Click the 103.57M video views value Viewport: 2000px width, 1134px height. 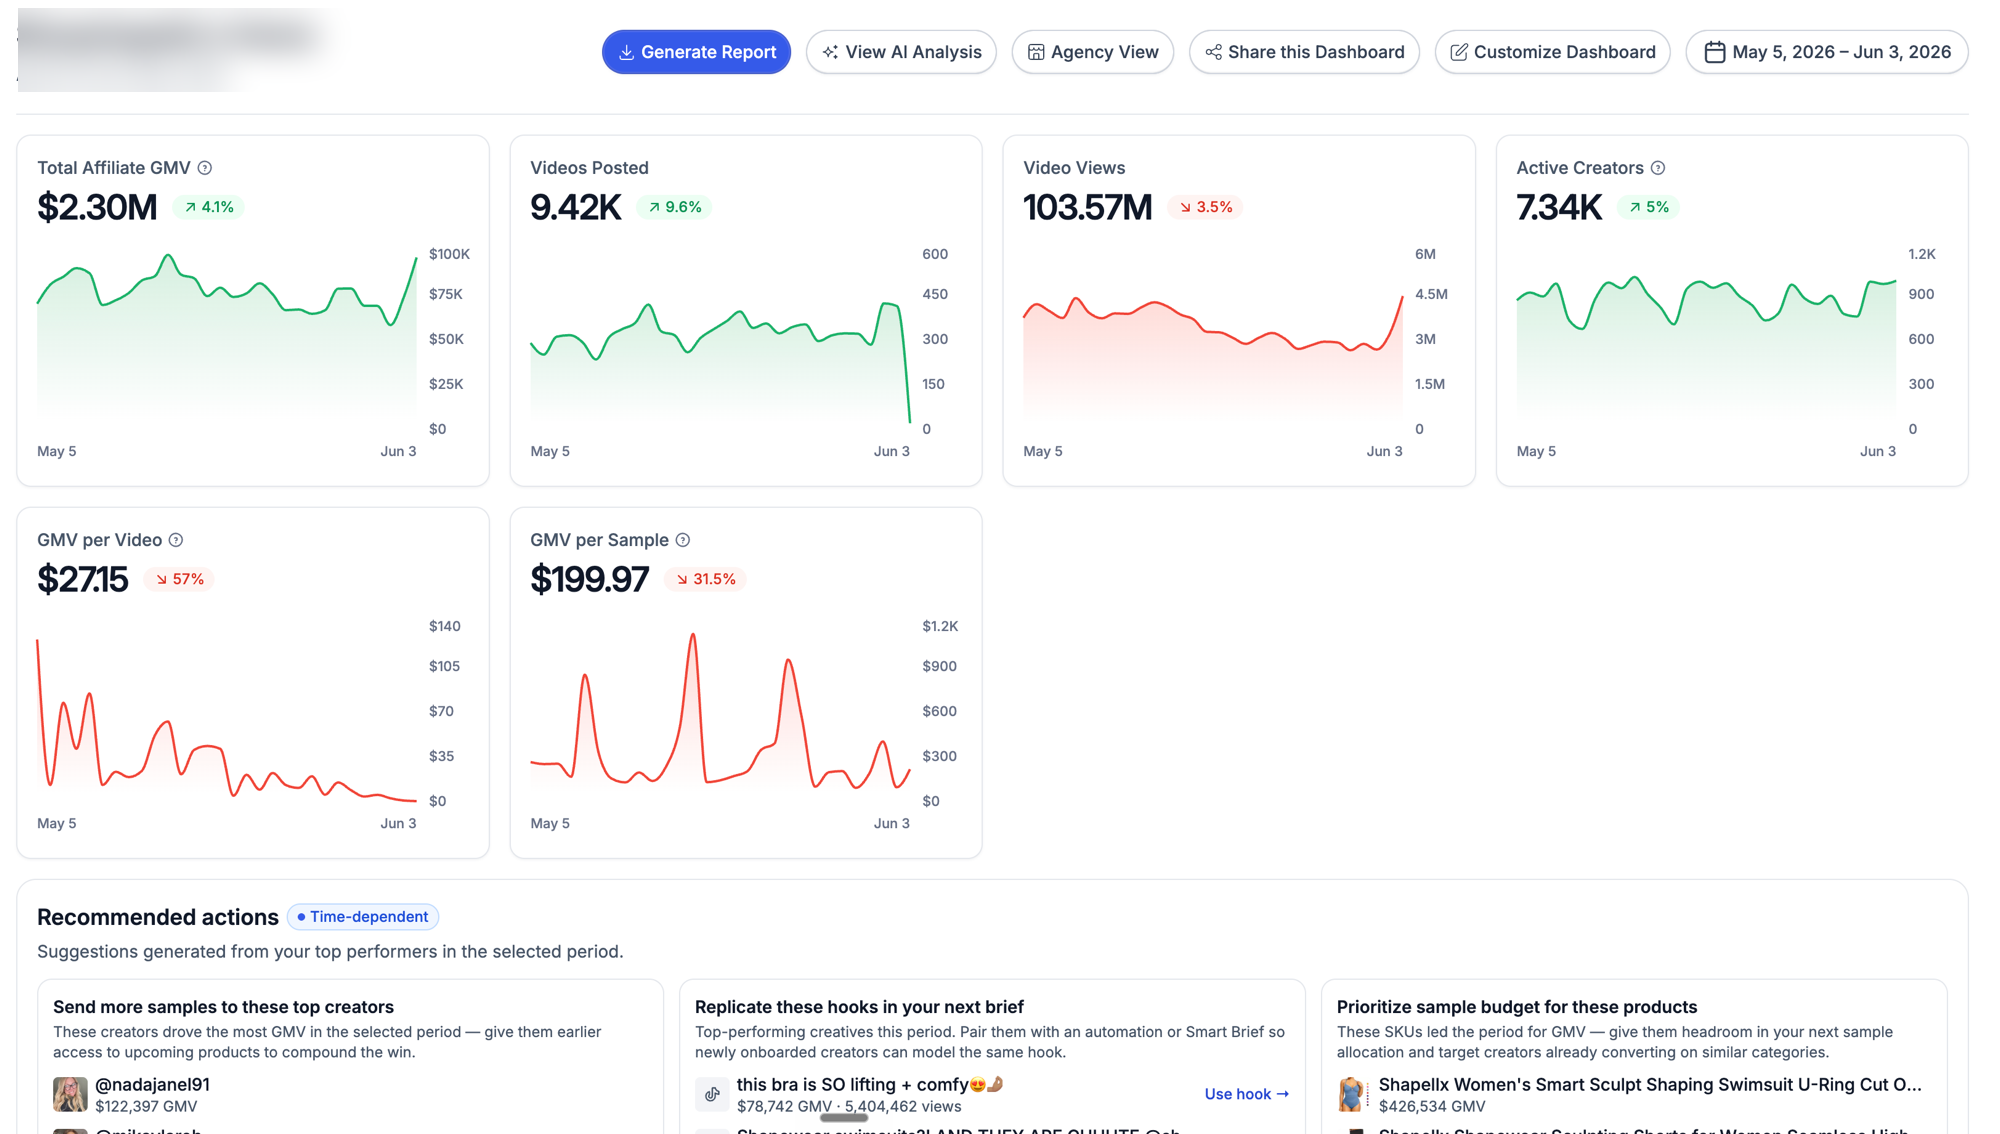[1088, 207]
